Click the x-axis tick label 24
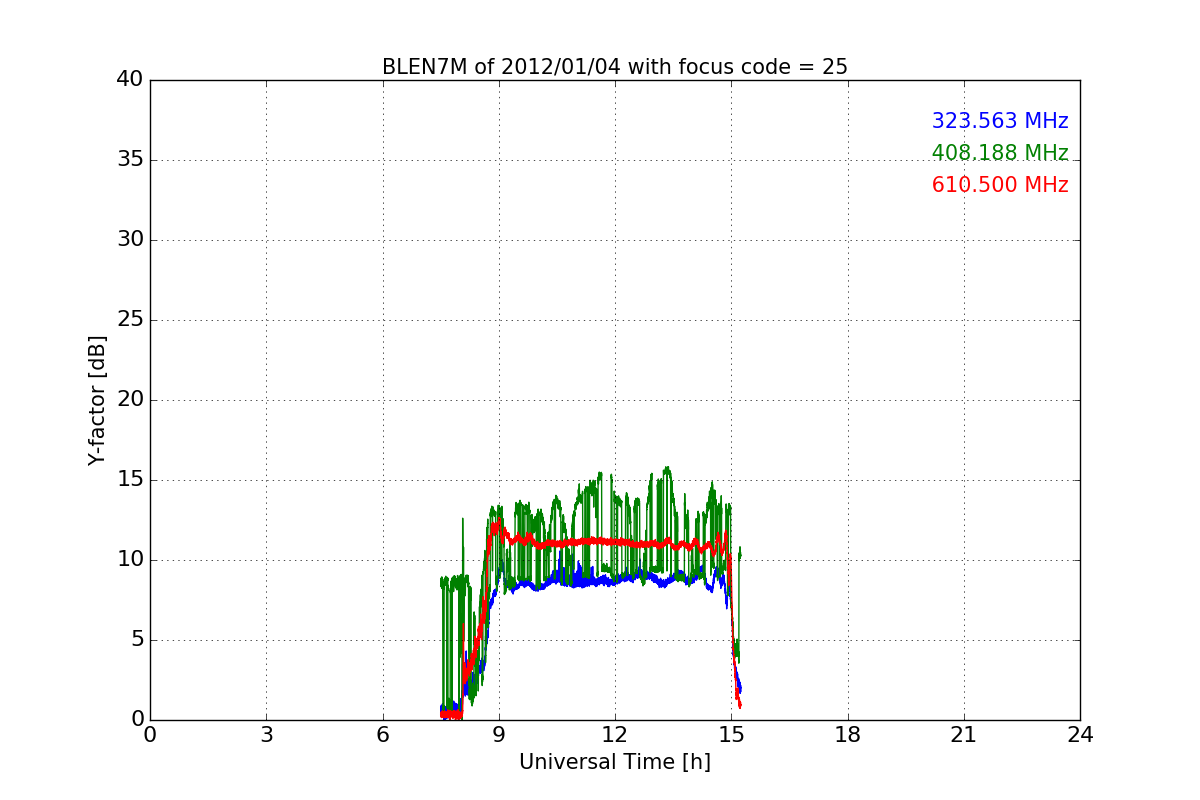The height and width of the screenshot is (800, 1200). (x=1080, y=735)
